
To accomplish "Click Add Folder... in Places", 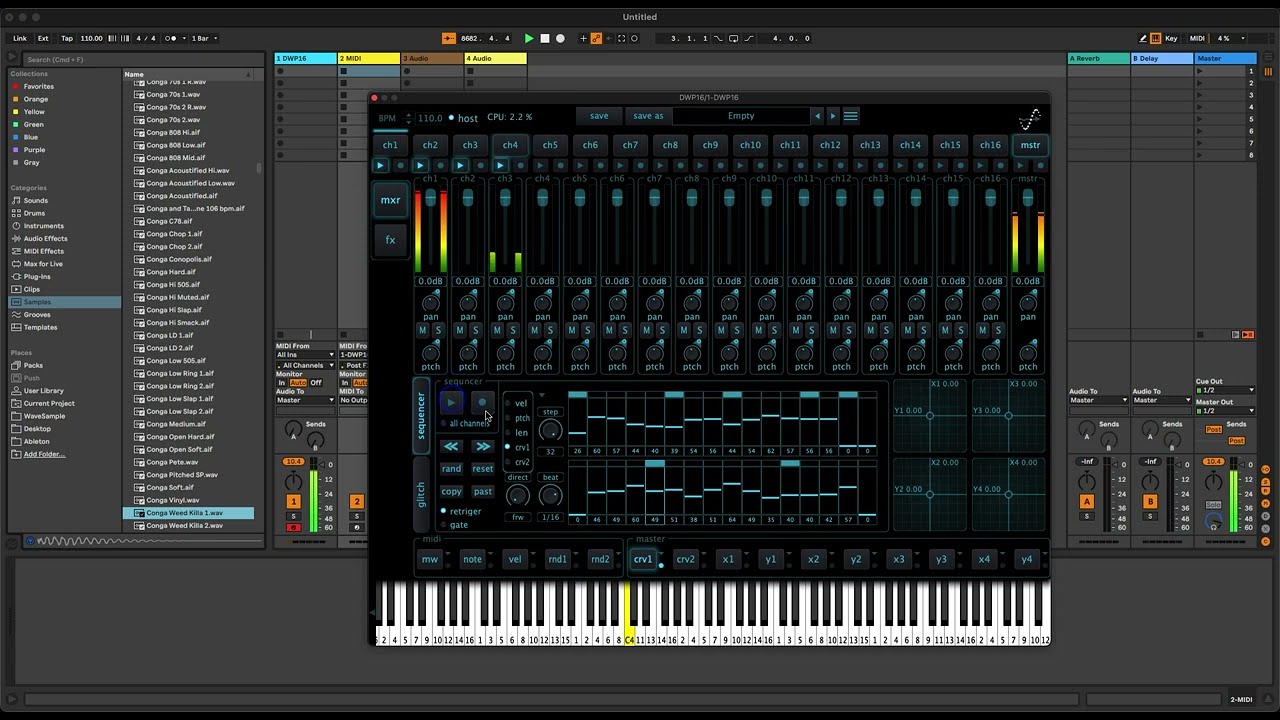I will click(44, 454).
